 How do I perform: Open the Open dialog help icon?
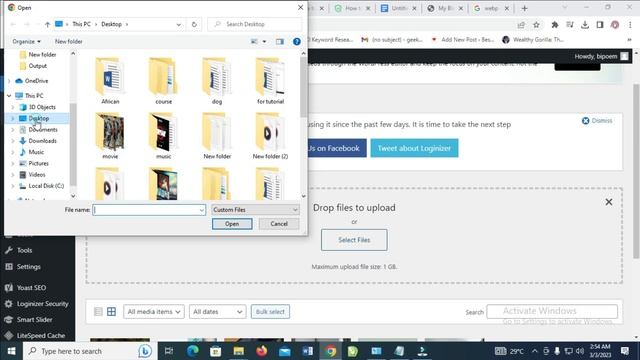[297, 41]
